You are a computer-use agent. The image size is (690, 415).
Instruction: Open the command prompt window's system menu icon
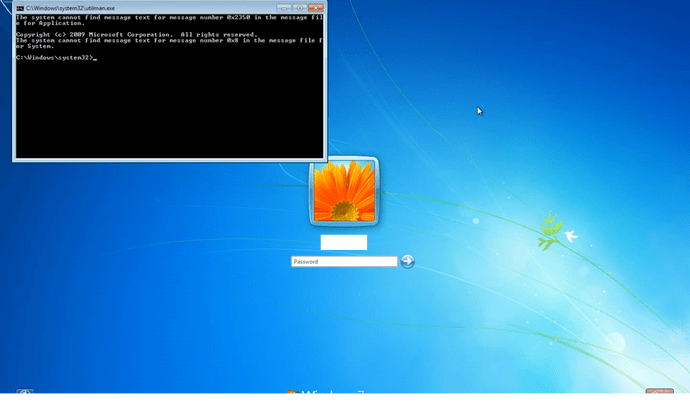coord(20,8)
